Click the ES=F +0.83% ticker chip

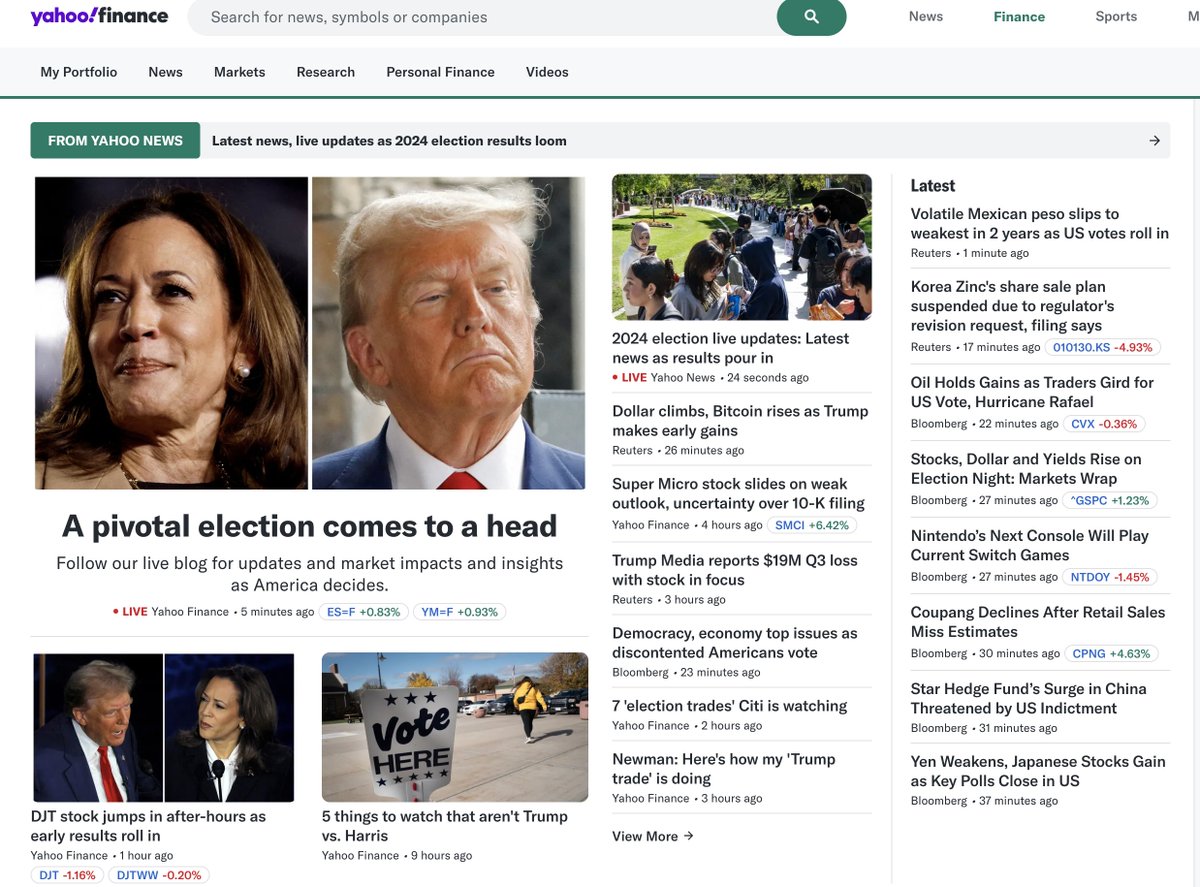tap(364, 612)
